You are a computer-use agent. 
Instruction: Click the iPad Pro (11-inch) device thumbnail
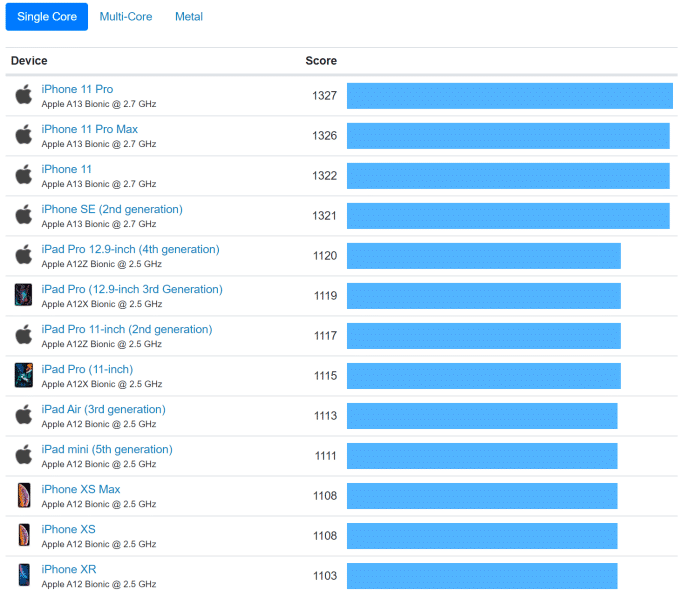(x=24, y=375)
